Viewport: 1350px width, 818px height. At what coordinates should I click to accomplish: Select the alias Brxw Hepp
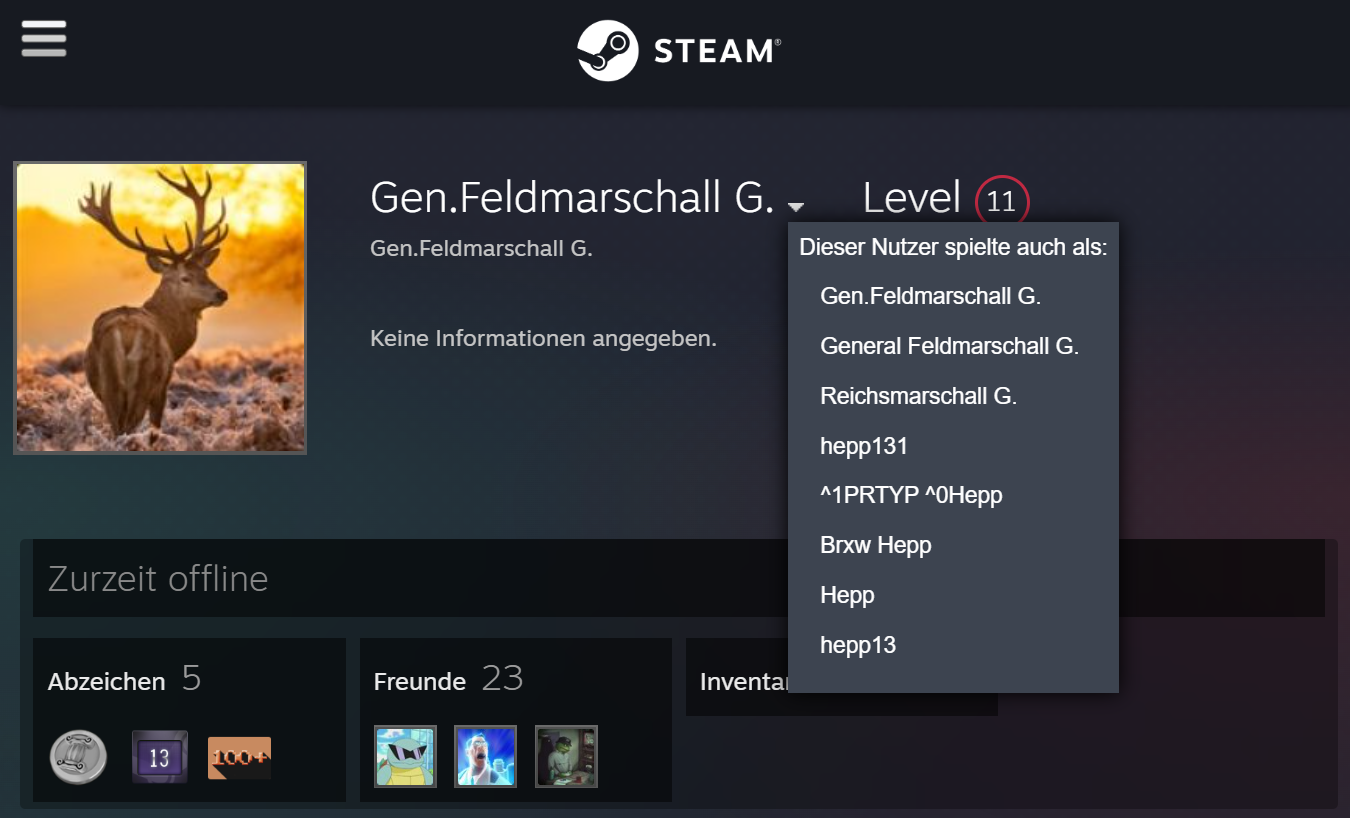point(876,545)
